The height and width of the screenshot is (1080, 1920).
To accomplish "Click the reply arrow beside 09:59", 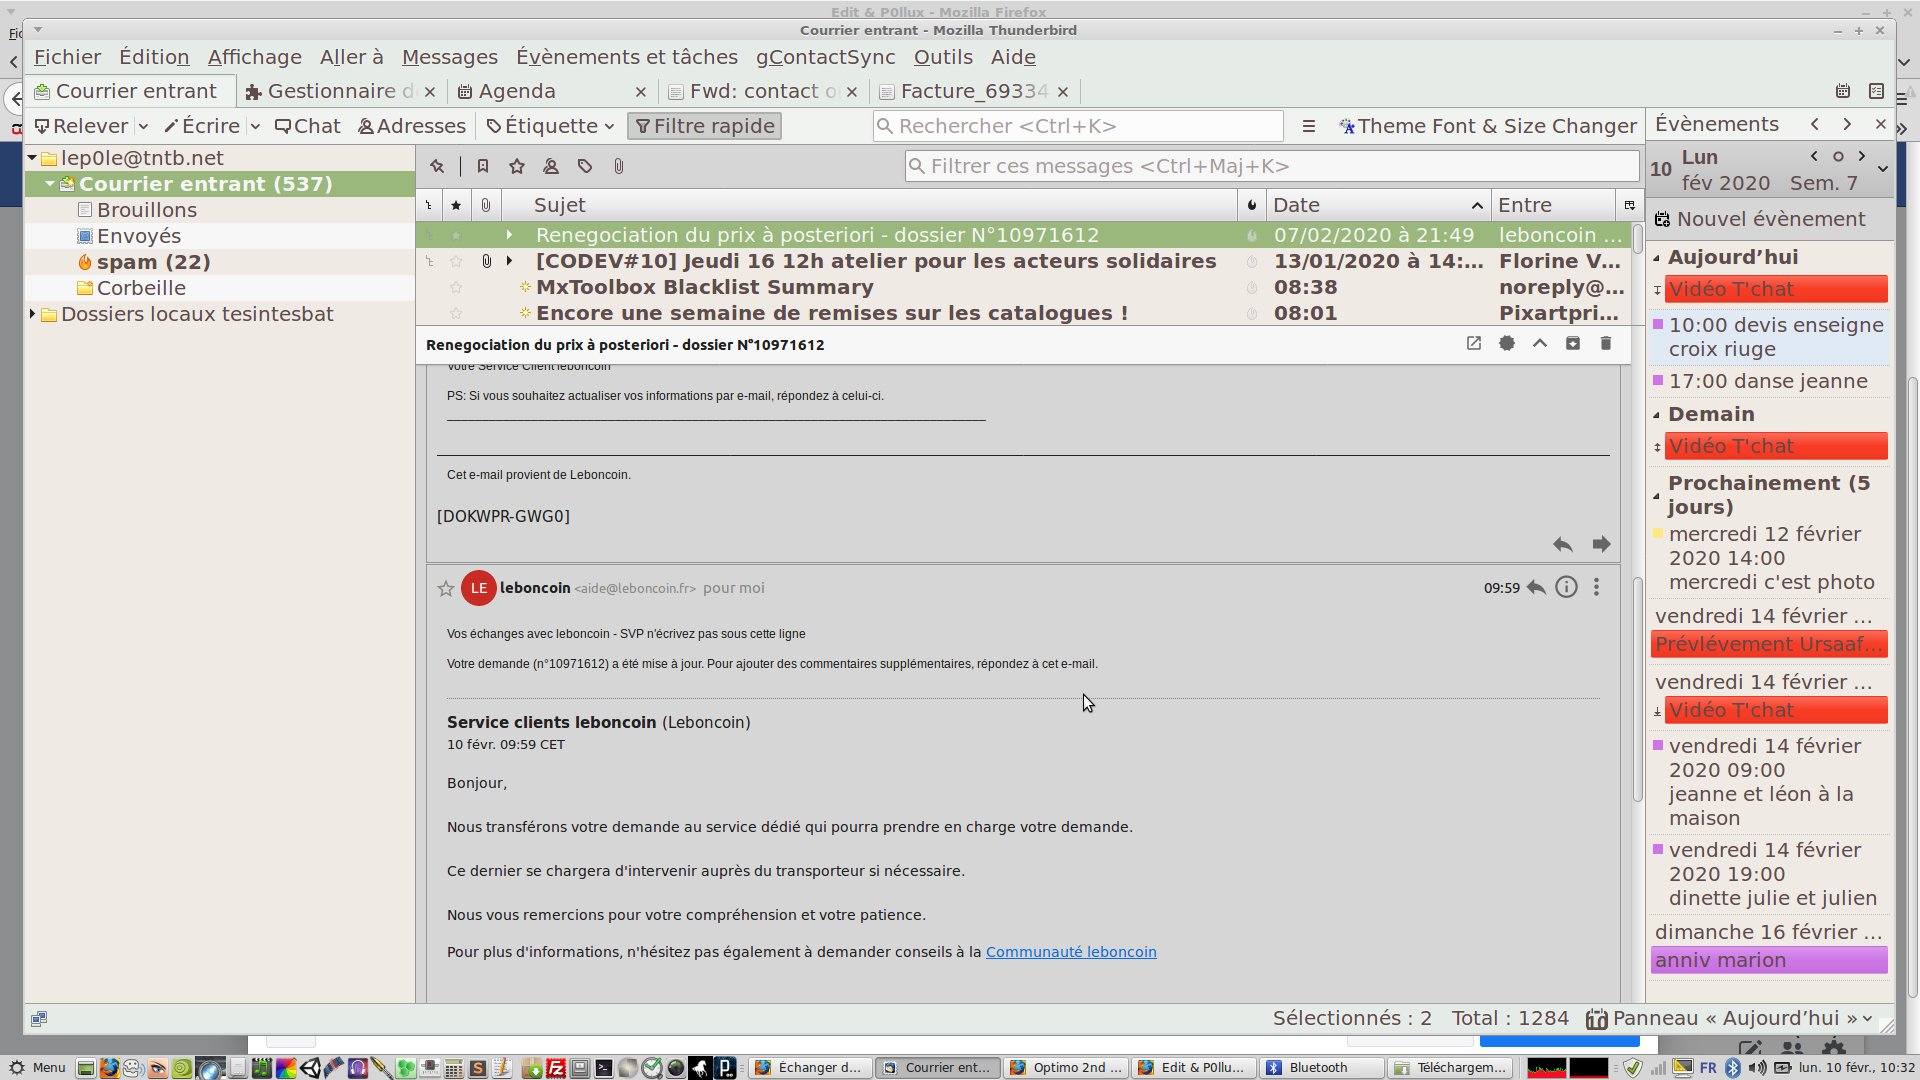I will coord(1537,588).
